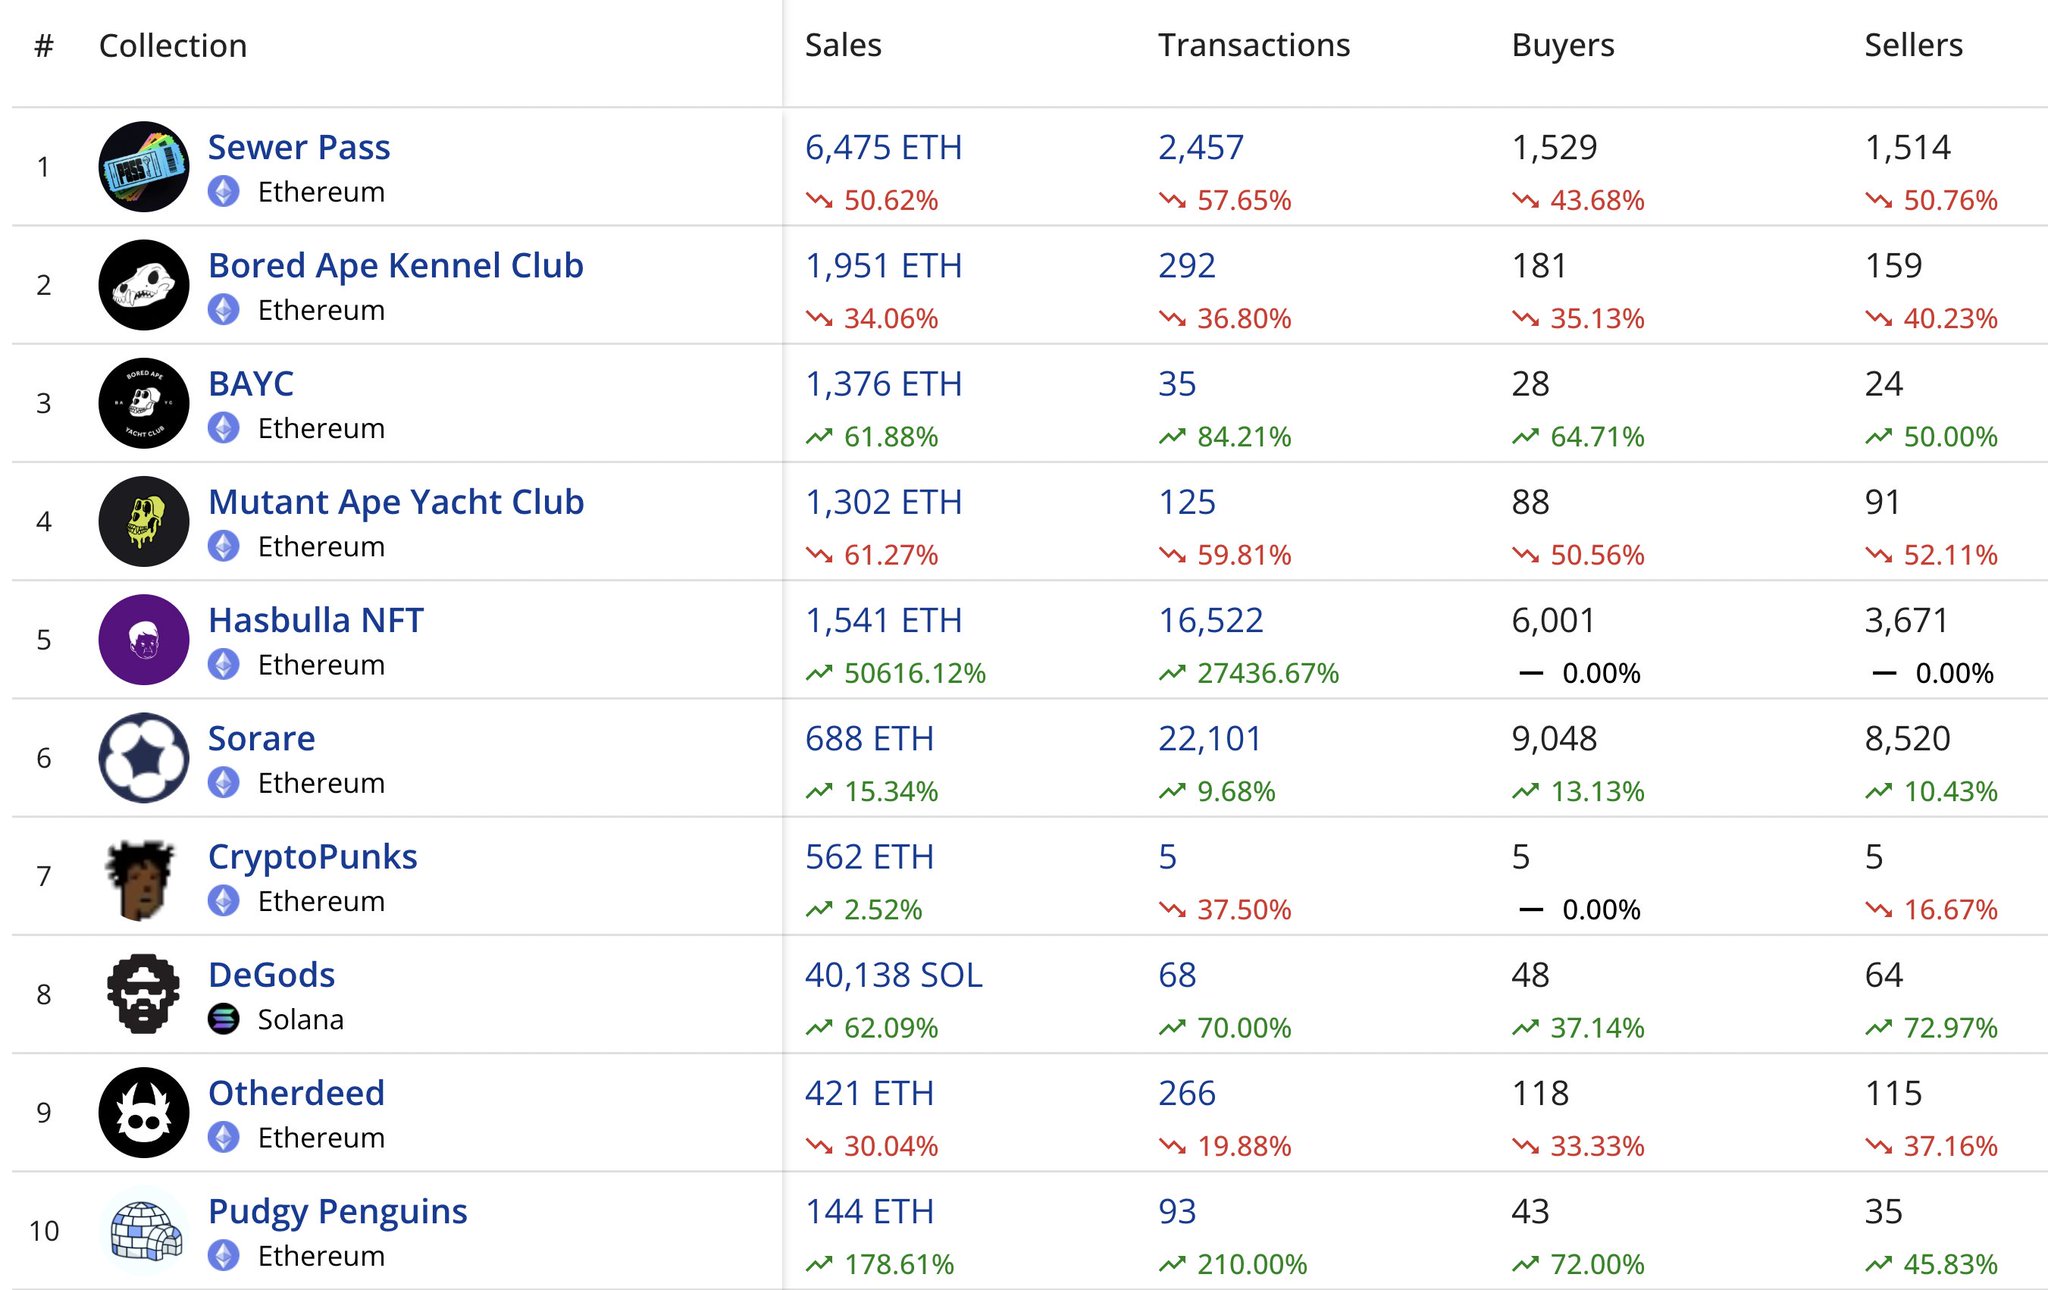The image size is (2048, 1290).
Task: Click the CryptoPunks pixel avatar
Action: pos(142,878)
